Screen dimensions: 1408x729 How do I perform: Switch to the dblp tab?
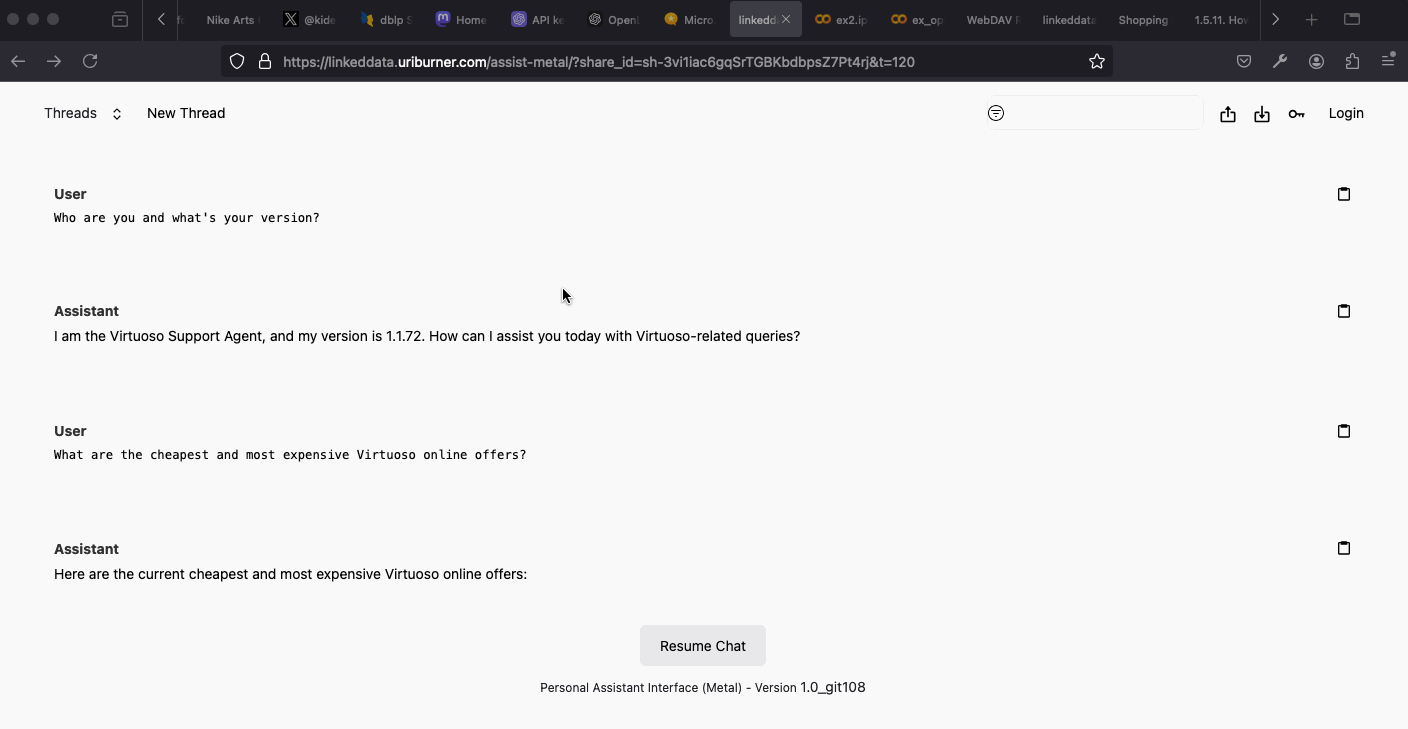tap(386, 20)
